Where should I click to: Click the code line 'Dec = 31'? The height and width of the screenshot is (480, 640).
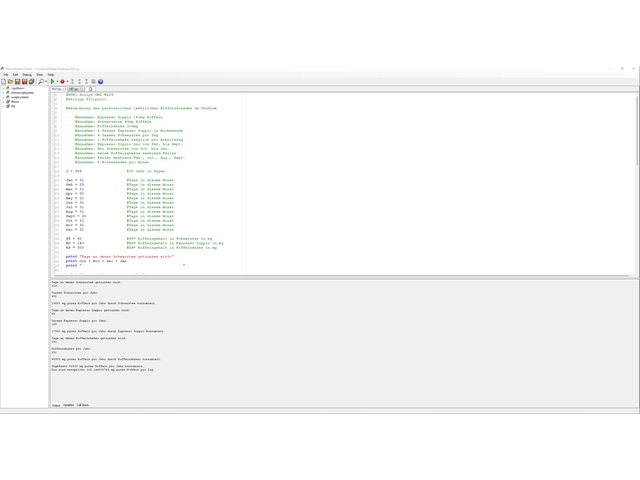tap(75, 230)
